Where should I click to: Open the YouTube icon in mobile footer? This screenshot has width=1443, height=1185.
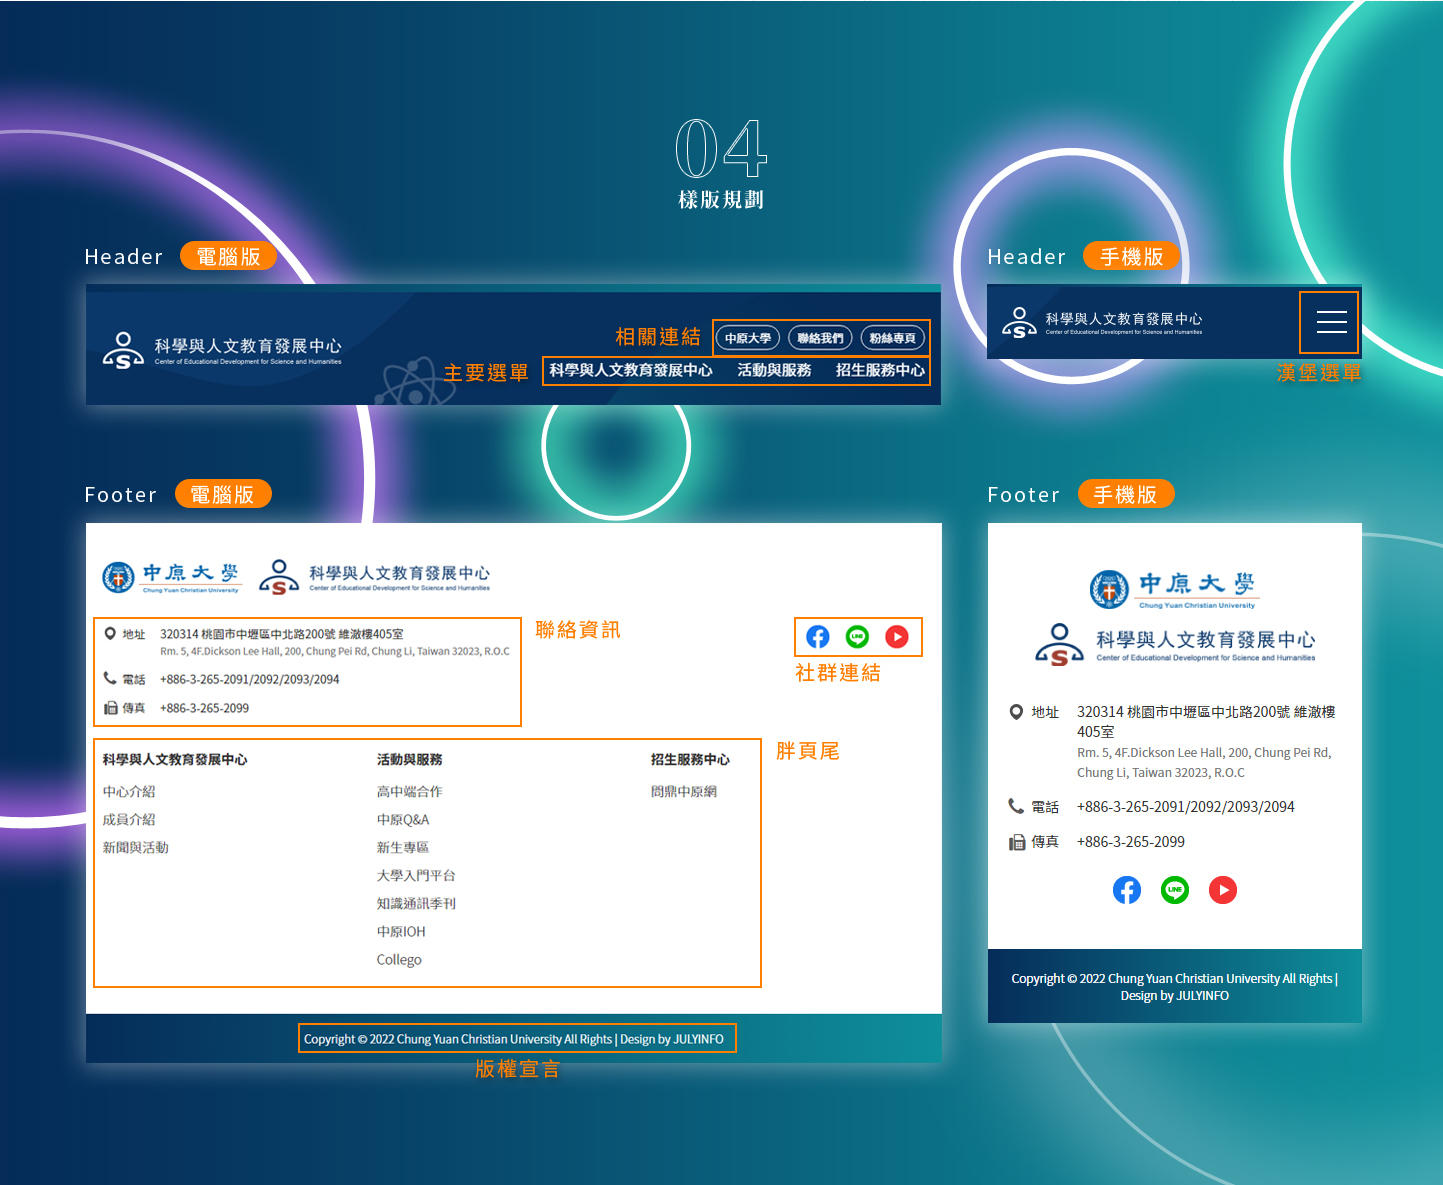pyautogui.click(x=1222, y=890)
